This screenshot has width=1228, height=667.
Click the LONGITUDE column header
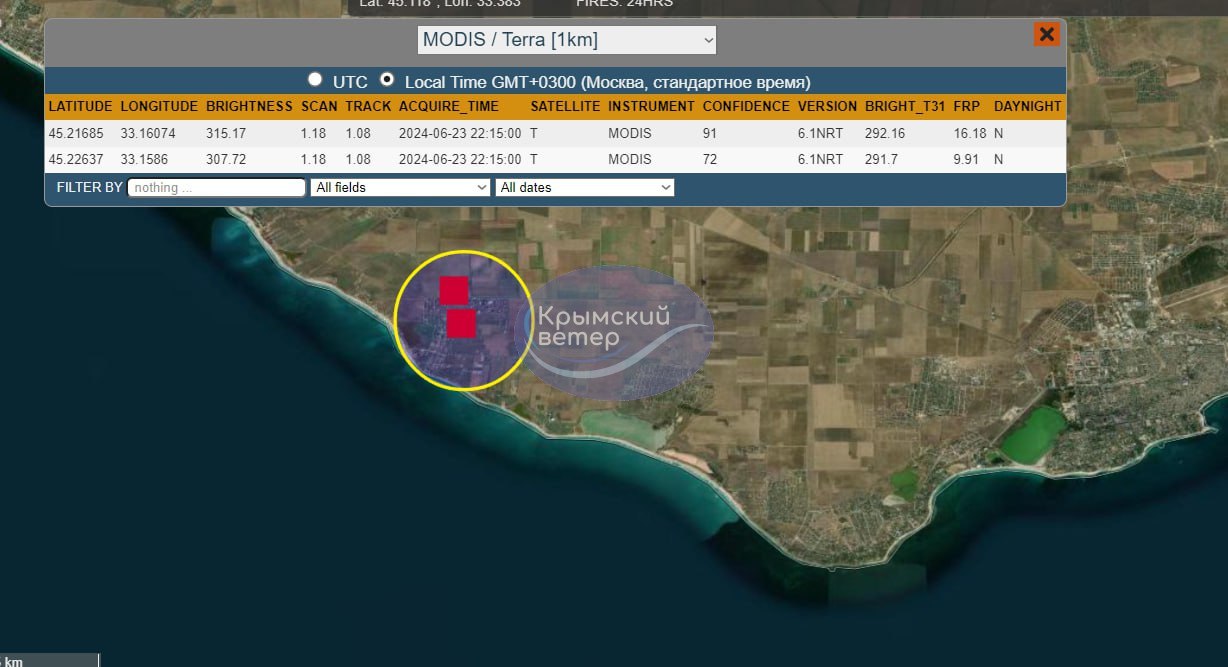159,106
